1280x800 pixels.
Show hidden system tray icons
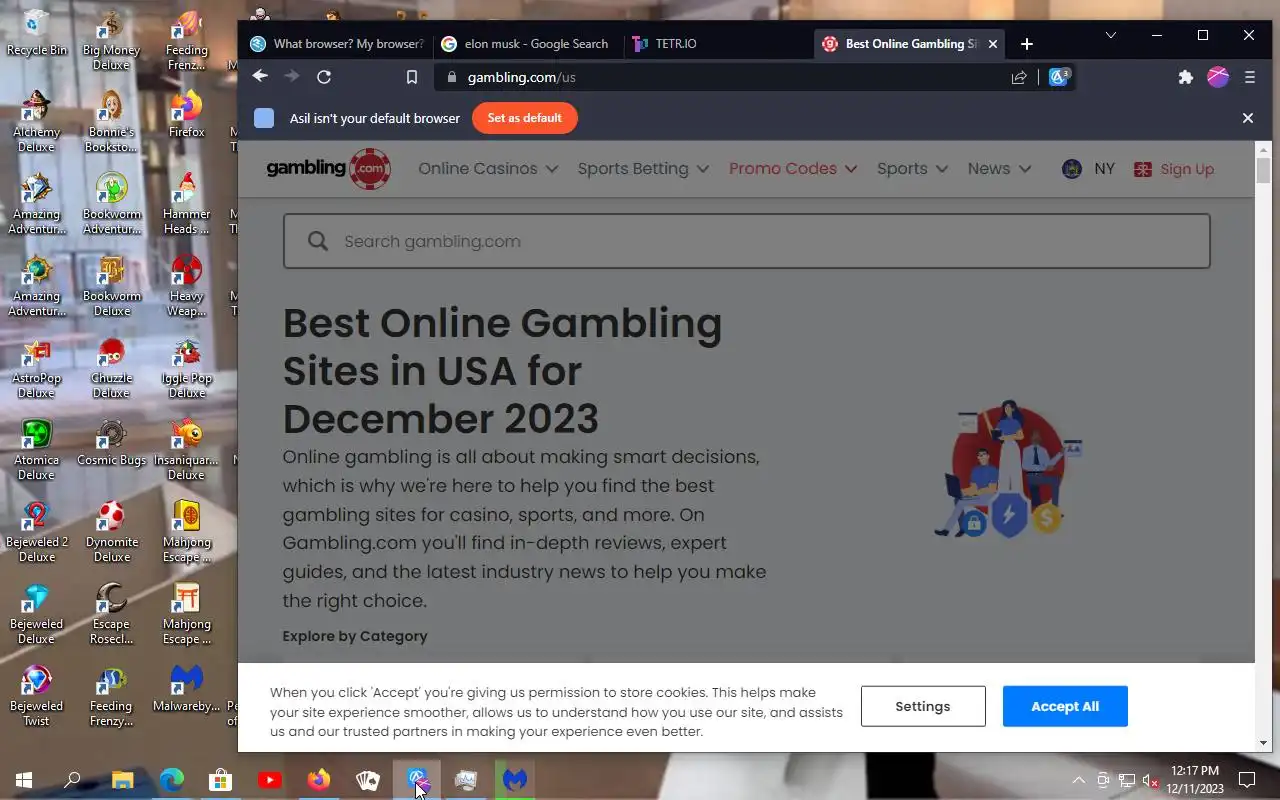1078,780
